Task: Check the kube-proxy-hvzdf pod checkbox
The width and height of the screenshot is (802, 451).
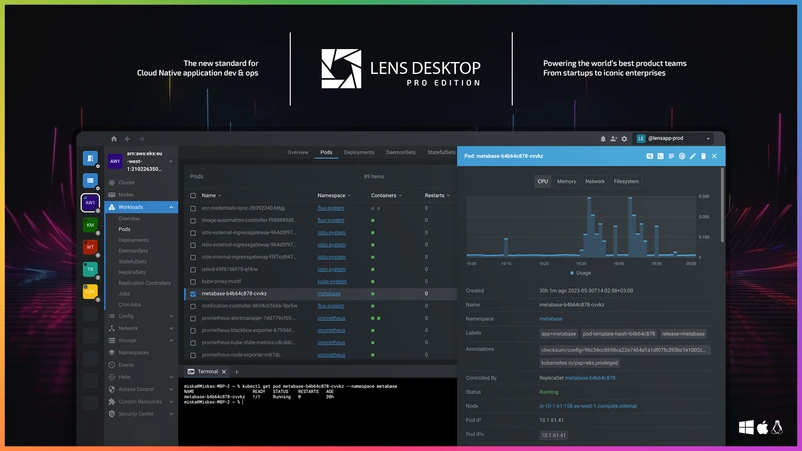Action: [x=193, y=281]
